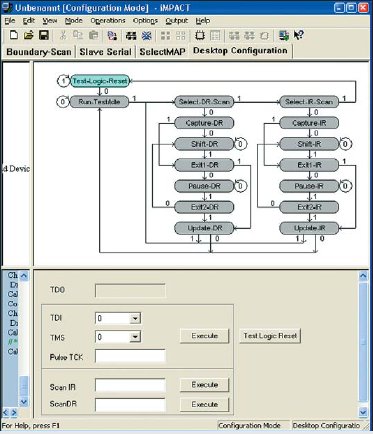Click the TDO output field

point(130,290)
